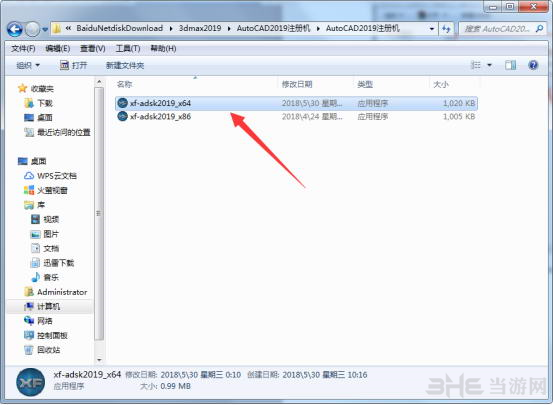The width and height of the screenshot is (553, 405).
Task: Toggle the preview pane icon
Action: 510,65
